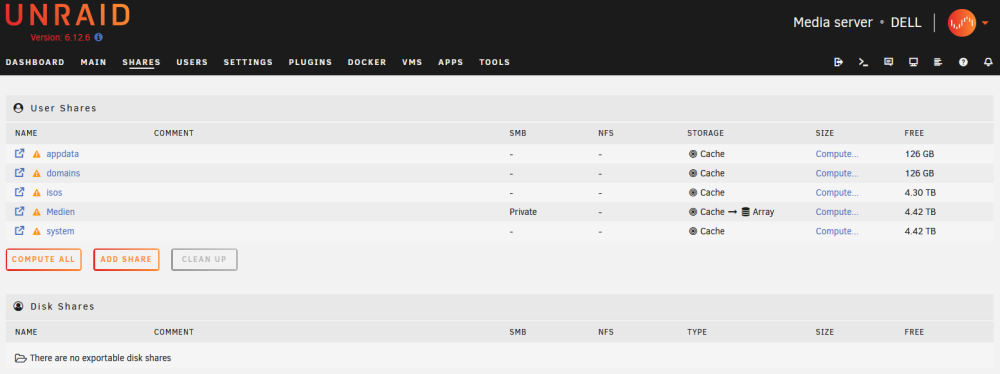The height and width of the screenshot is (374, 1000).
Task: Expand the account dropdown arrow
Action: tap(985, 23)
